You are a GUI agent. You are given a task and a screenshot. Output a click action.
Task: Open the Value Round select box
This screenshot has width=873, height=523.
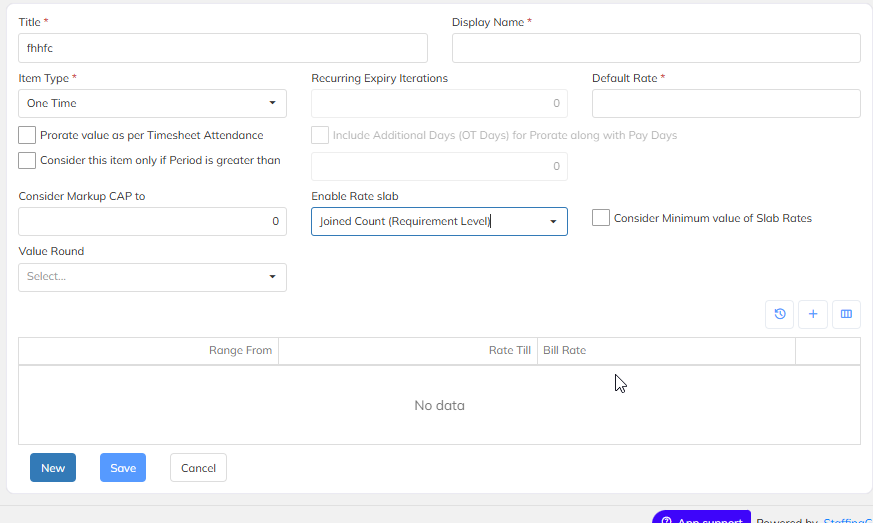coord(152,277)
